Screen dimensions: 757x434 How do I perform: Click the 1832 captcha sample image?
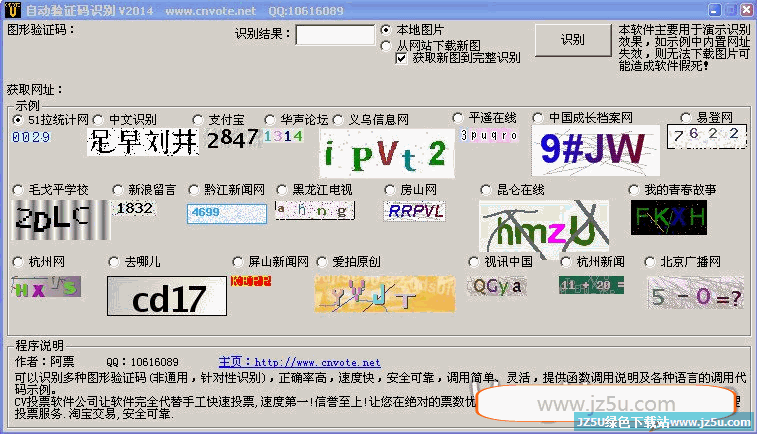click(135, 208)
